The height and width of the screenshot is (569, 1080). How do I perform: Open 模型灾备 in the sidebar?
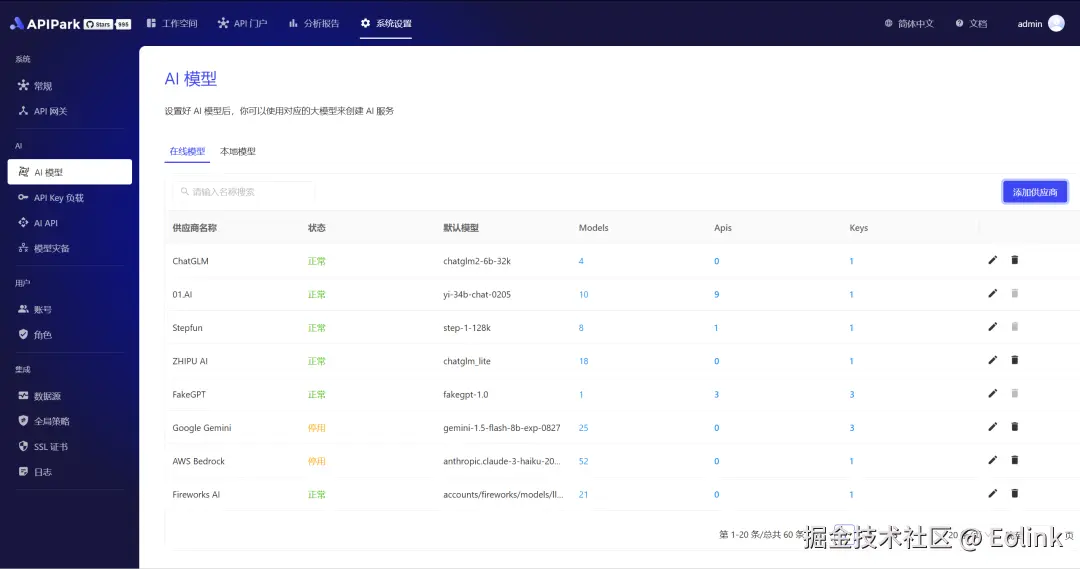coord(70,248)
